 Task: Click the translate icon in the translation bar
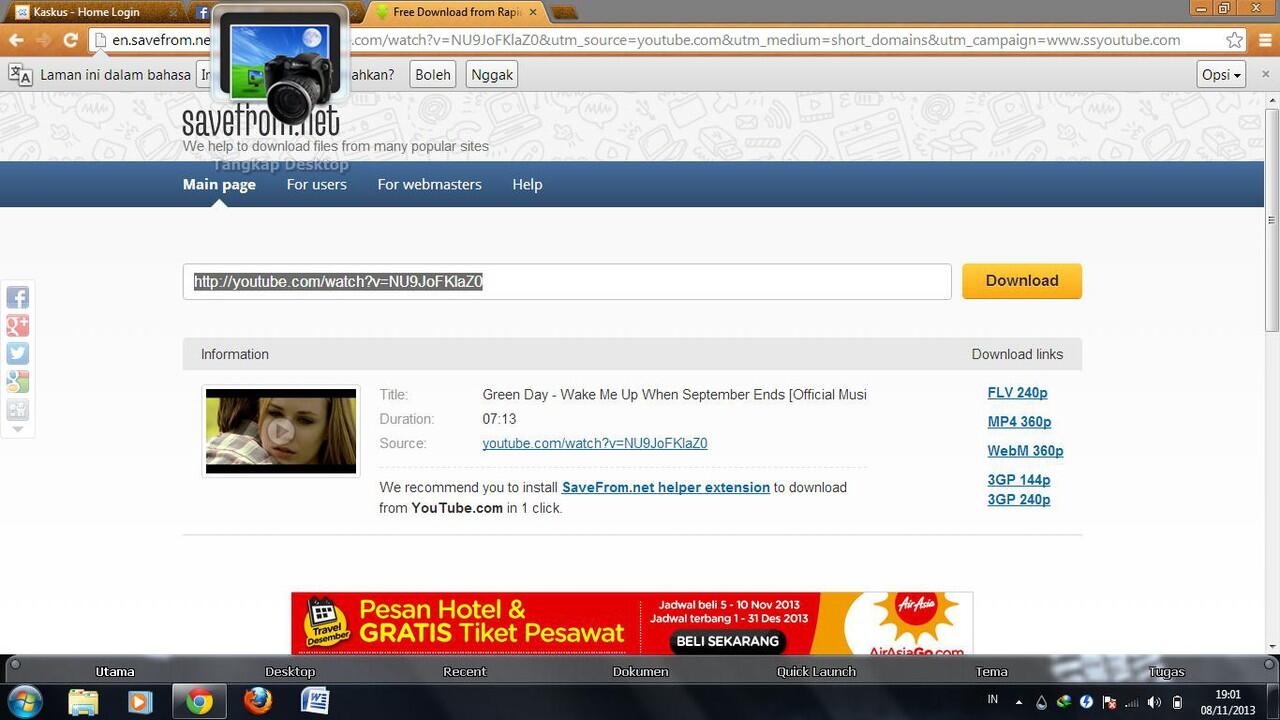(x=20, y=75)
